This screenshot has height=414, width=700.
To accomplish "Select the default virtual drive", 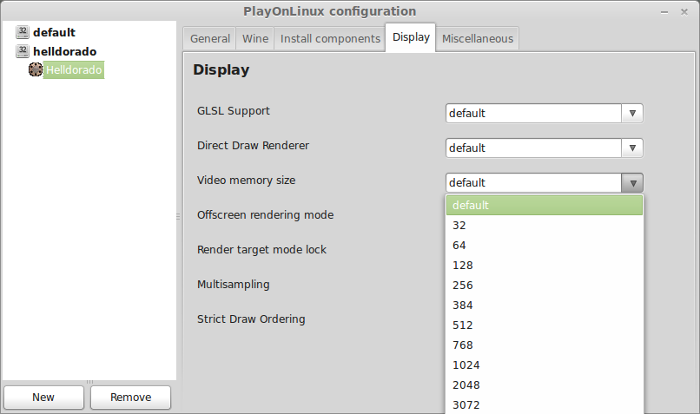I will pos(54,32).
